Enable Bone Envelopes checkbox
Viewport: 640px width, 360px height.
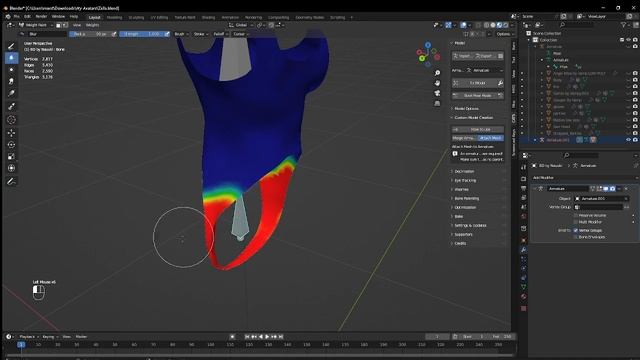(x=576, y=237)
